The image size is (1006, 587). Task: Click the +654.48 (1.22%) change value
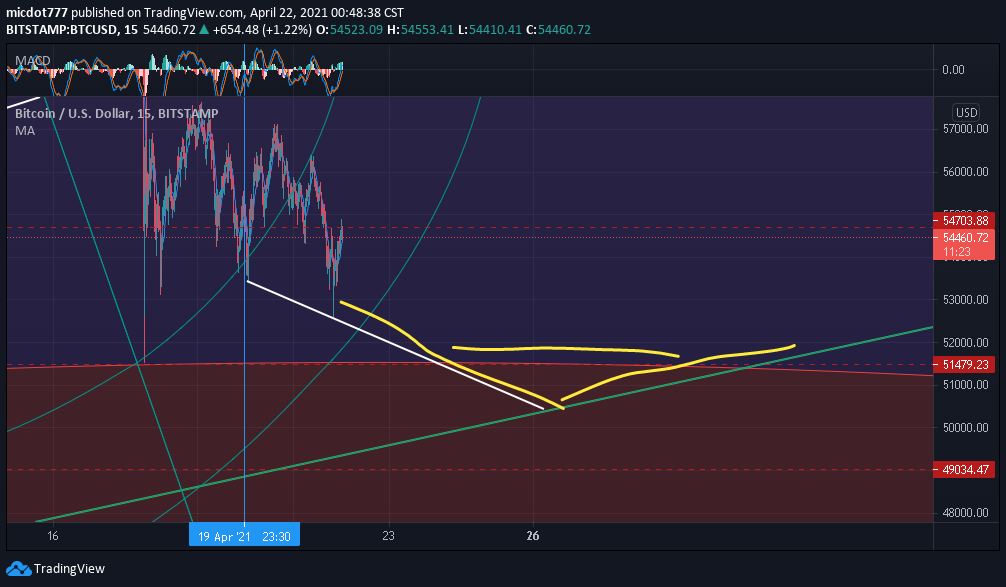(x=262, y=30)
